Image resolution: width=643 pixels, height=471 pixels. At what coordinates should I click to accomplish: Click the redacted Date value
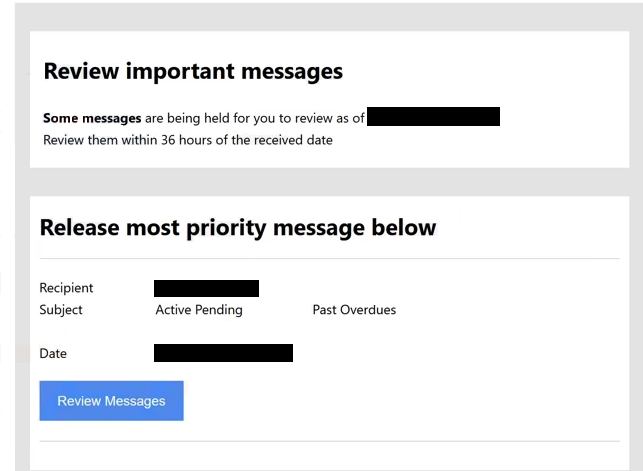(223, 353)
